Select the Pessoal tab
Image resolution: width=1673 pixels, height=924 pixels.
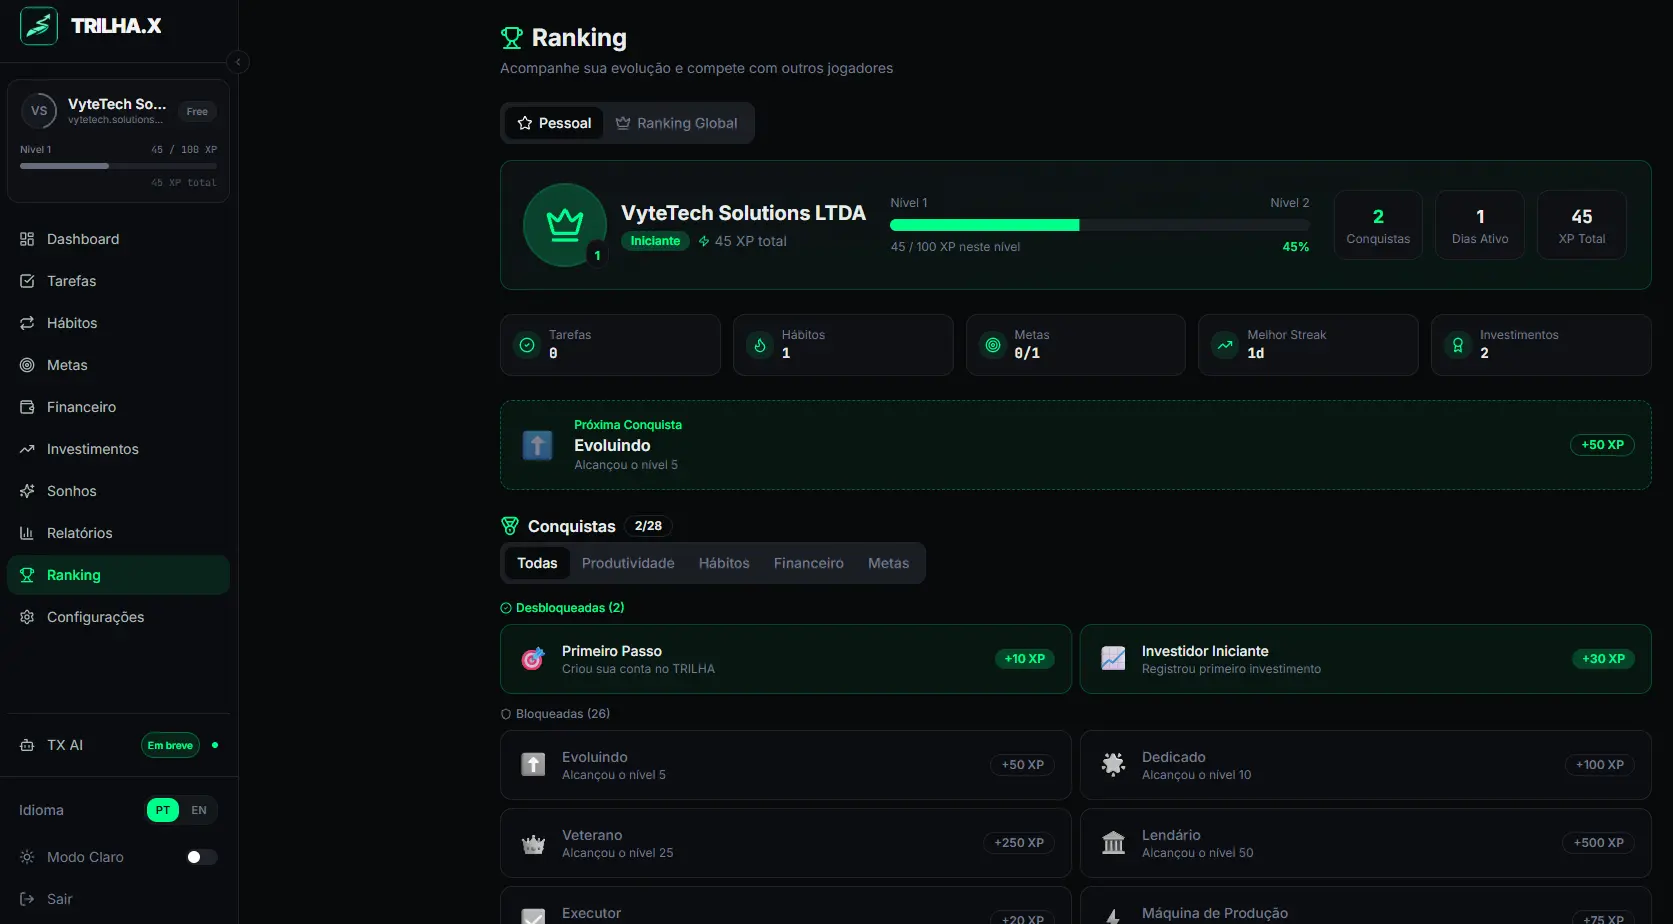[x=554, y=123]
